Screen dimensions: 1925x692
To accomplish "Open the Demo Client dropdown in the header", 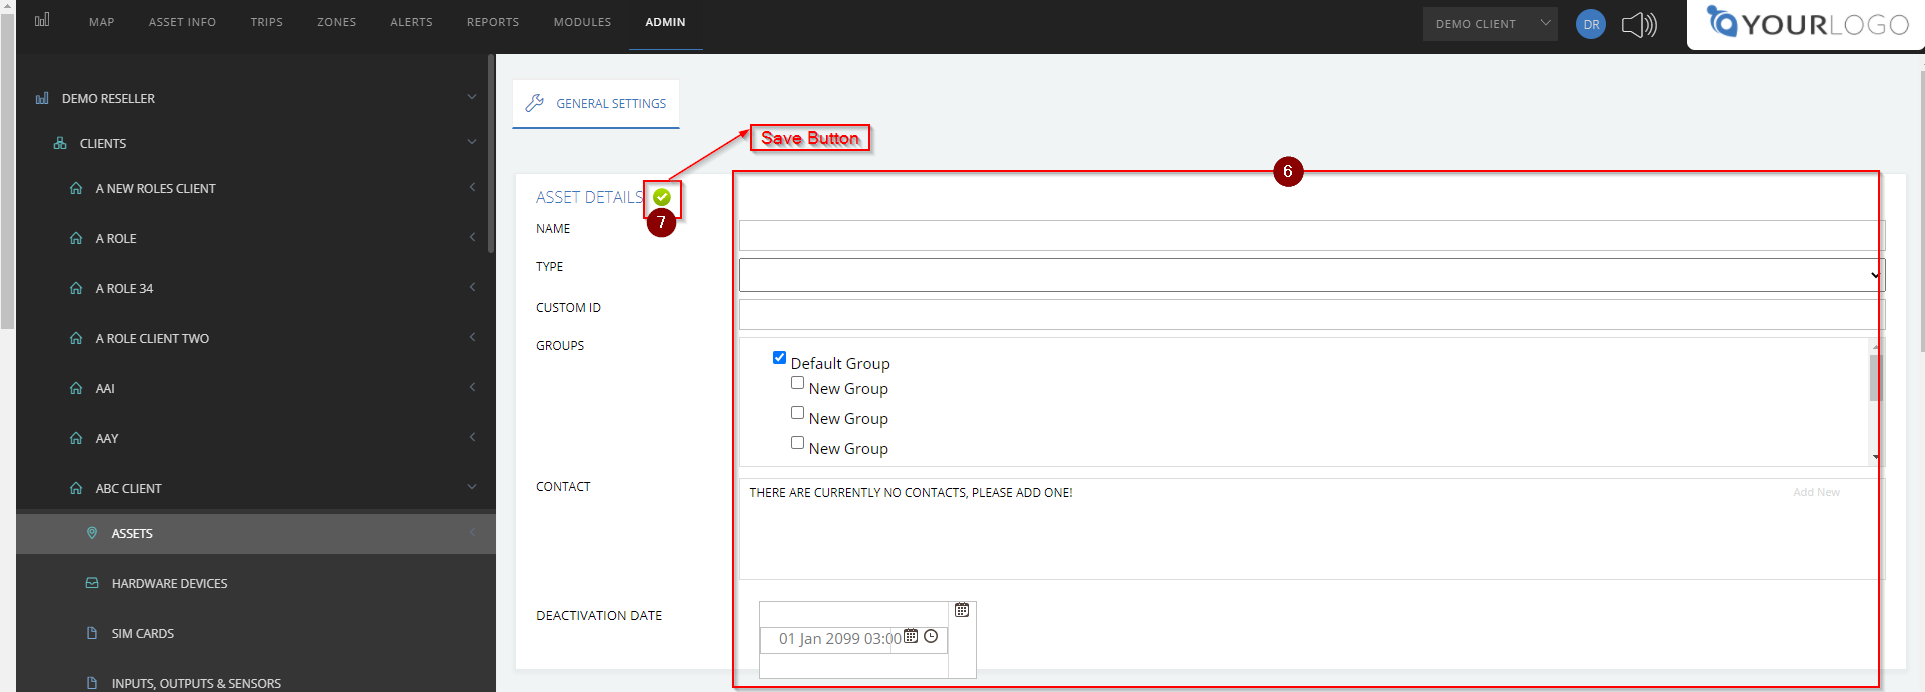I will (x=1490, y=24).
